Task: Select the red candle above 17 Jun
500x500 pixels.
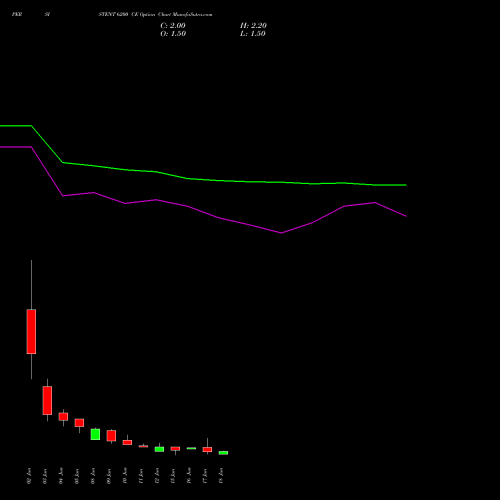Action: point(207,449)
